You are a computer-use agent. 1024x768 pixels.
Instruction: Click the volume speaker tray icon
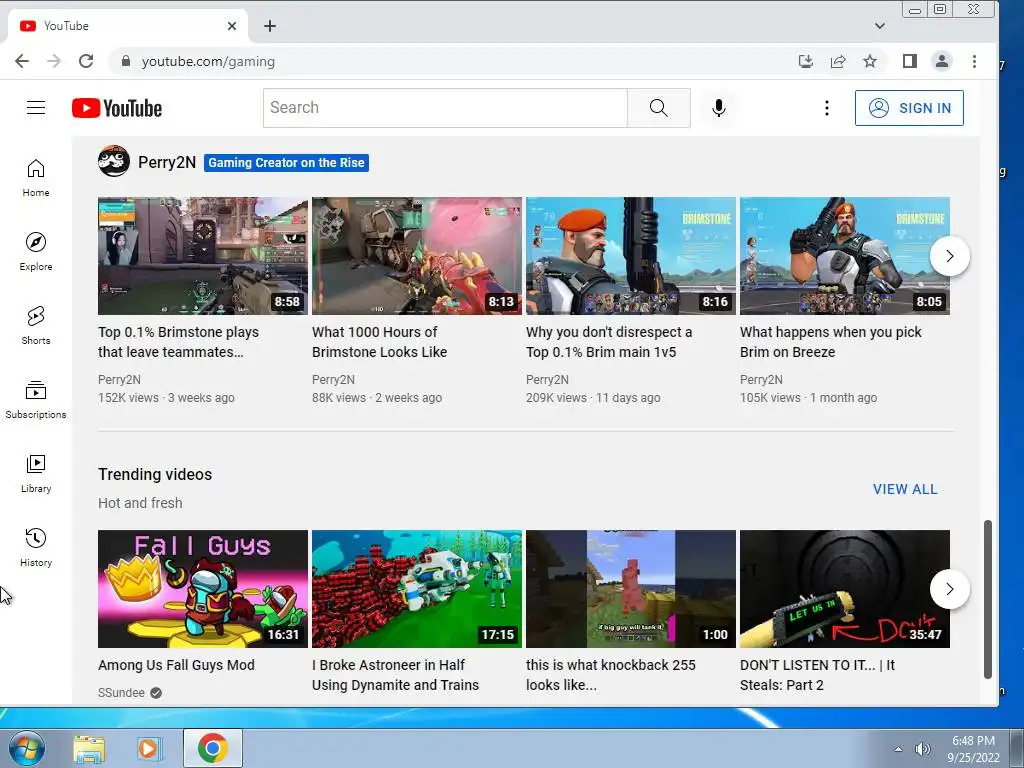pos(922,749)
